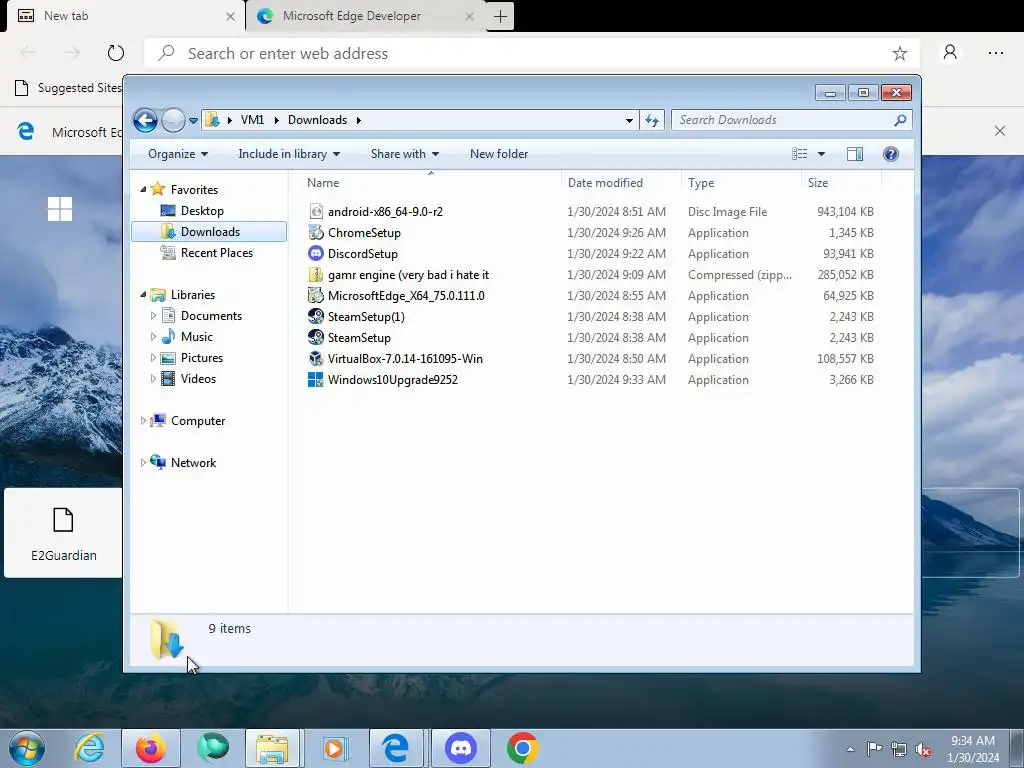
Task: Open the Include in library menu
Action: pos(289,154)
